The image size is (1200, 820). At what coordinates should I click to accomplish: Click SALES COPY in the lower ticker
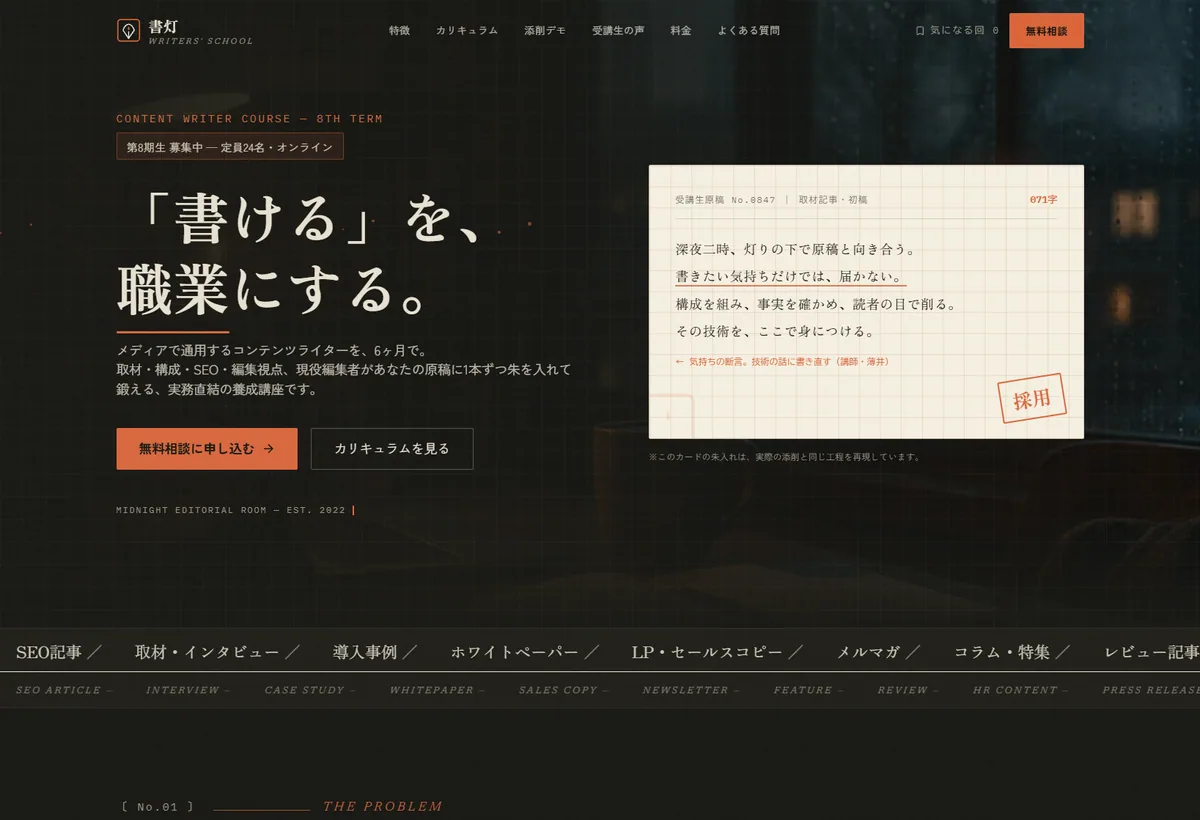click(558, 690)
